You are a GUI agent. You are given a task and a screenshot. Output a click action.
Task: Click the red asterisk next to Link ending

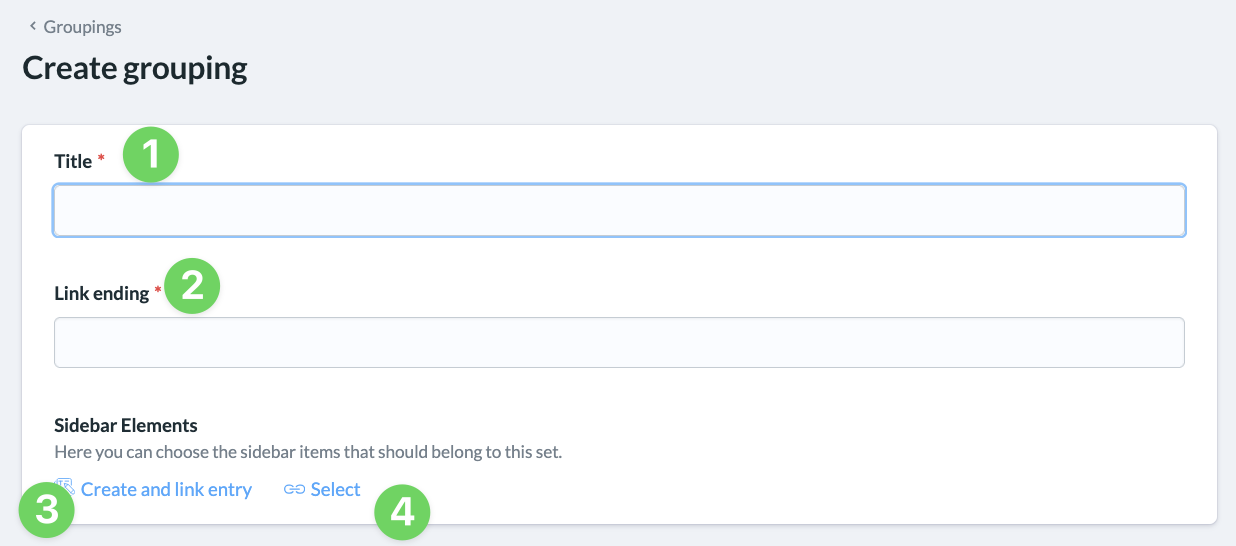click(x=157, y=292)
